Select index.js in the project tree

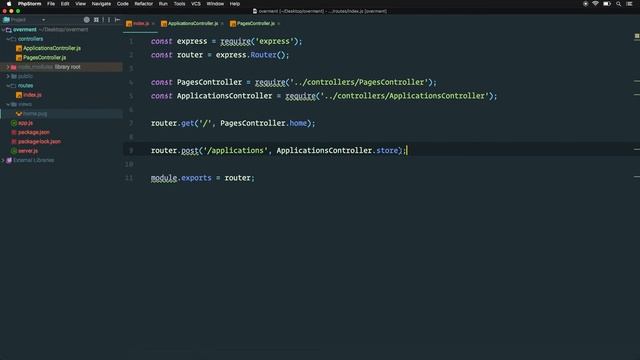(x=32, y=95)
